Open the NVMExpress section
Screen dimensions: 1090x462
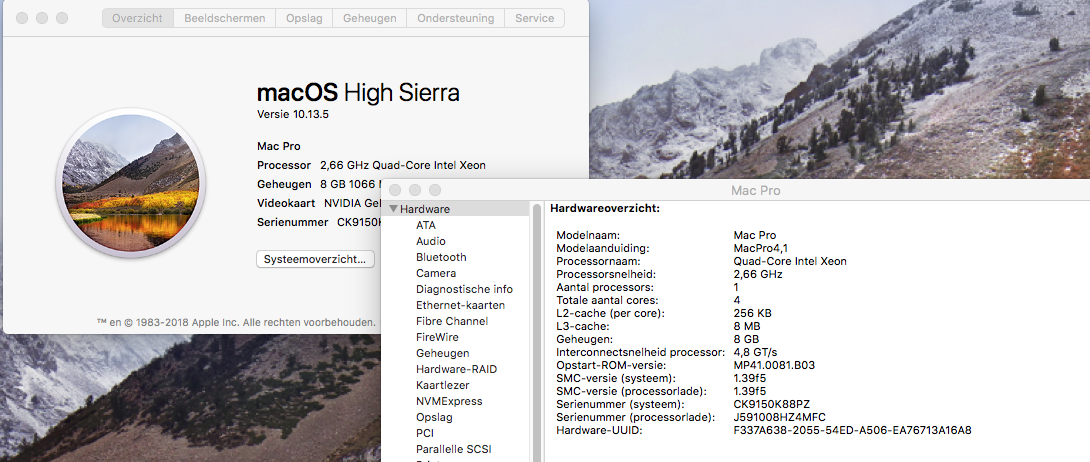point(449,401)
